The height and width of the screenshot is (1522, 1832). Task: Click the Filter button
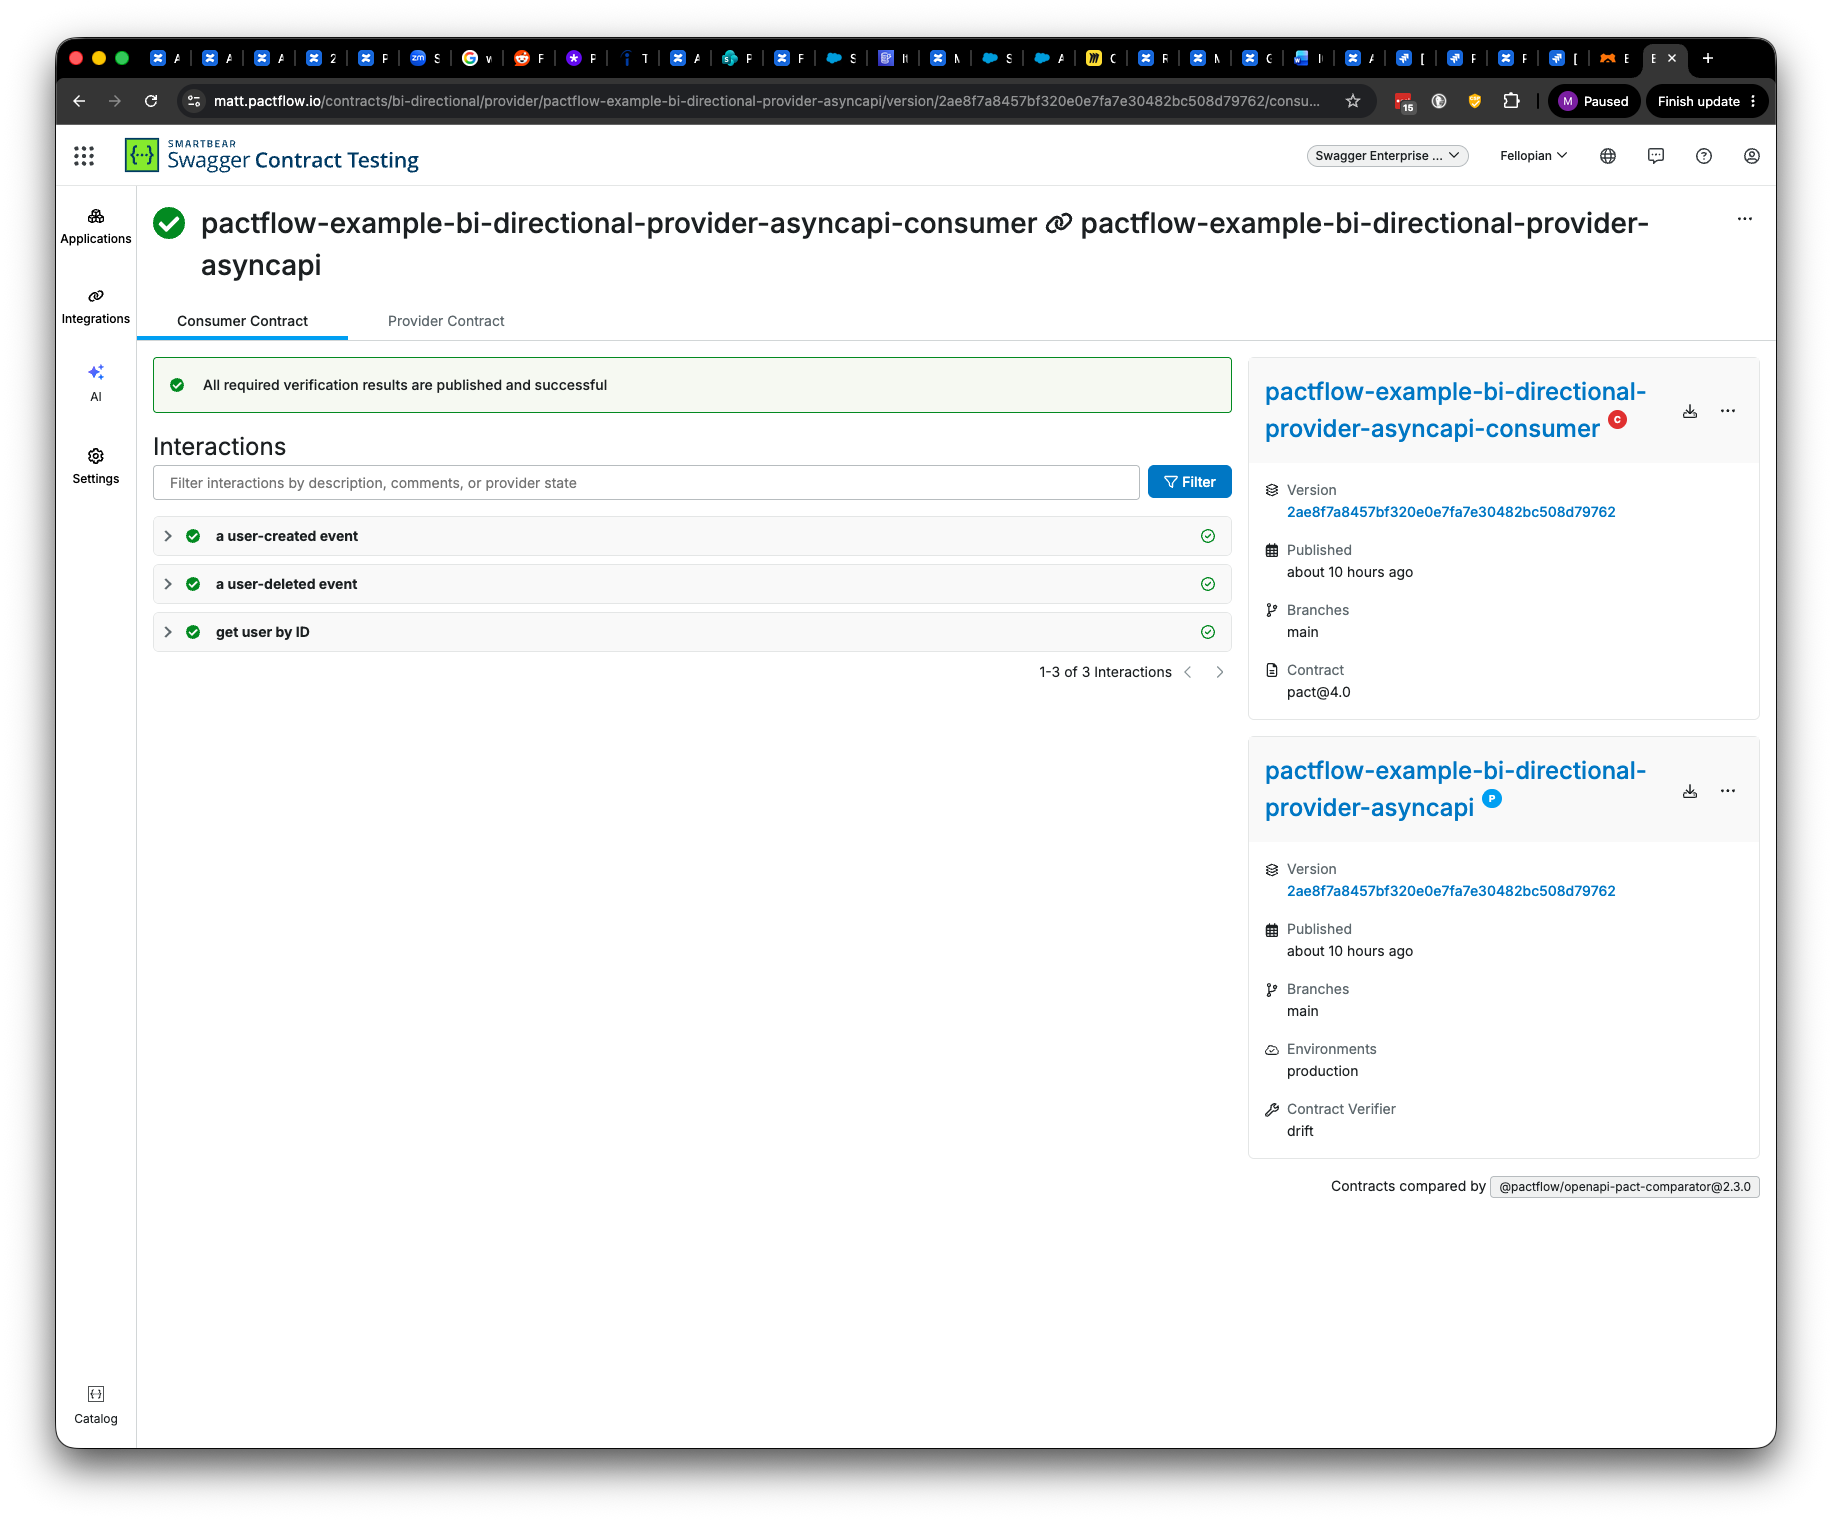[1190, 482]
